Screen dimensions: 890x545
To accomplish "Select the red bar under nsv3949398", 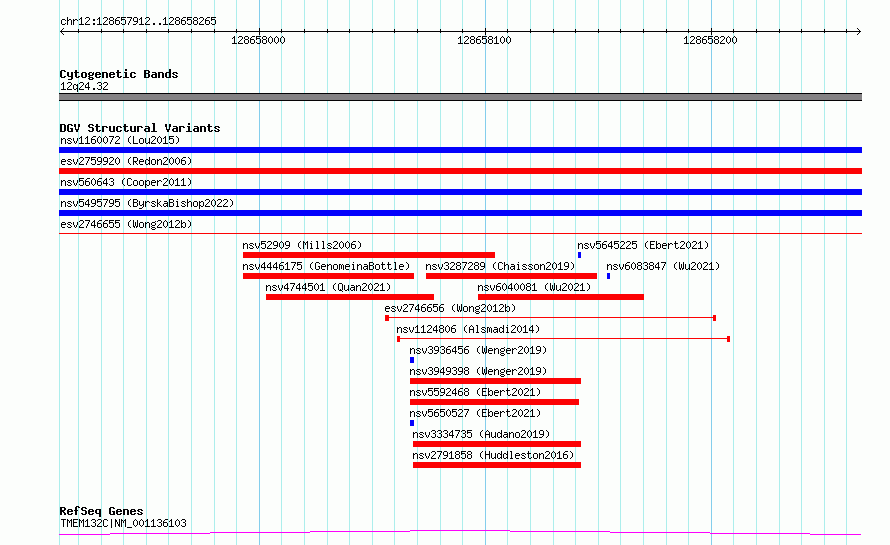I will point(496,382).
